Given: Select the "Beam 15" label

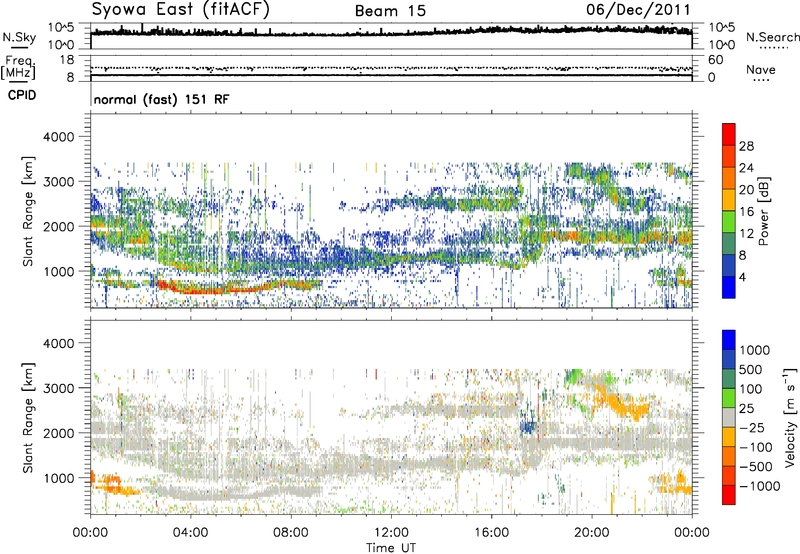Looking at the screenshot, I should [x=390, y=11].
